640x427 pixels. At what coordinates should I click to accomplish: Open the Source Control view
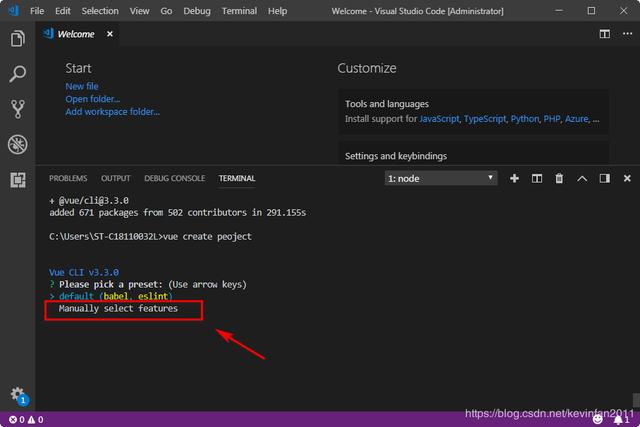click(x=18, y=109)
